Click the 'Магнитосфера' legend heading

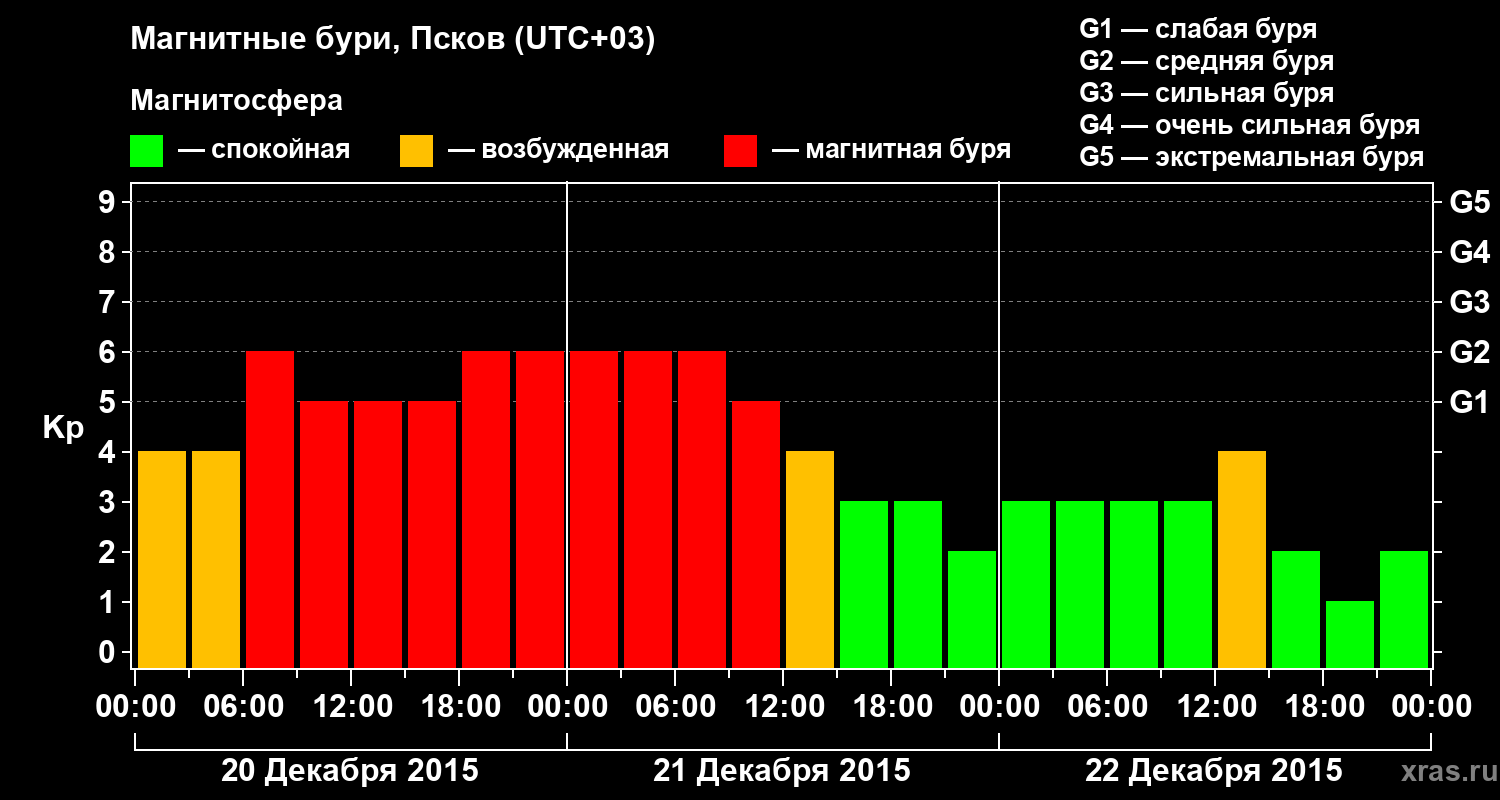[236, 101]
